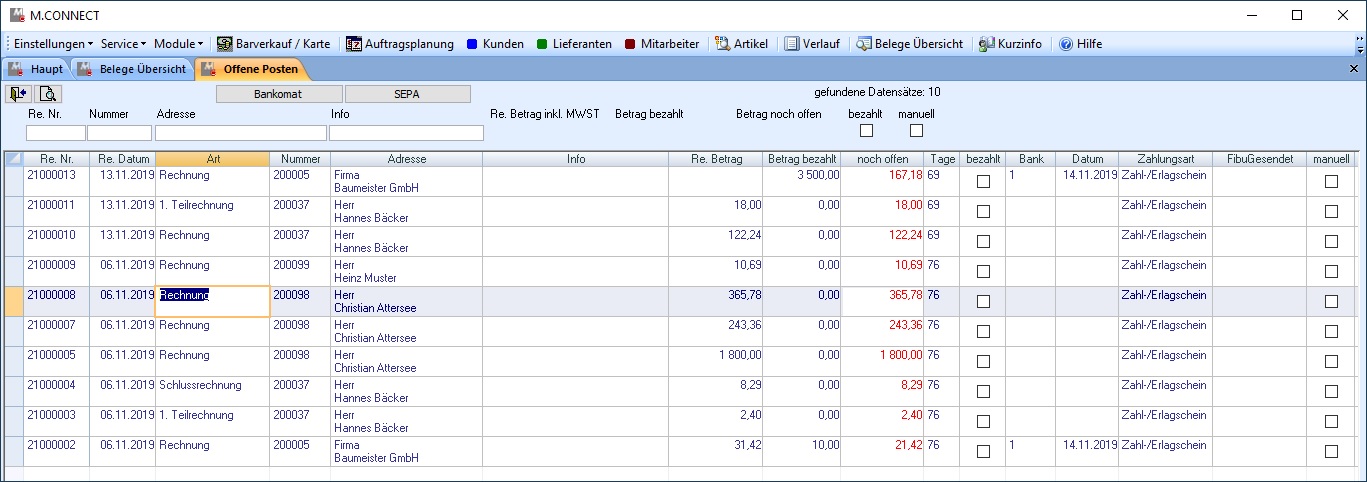Open the Service dropdown menu
1367x482 pixels.
[x=123, y=44]
